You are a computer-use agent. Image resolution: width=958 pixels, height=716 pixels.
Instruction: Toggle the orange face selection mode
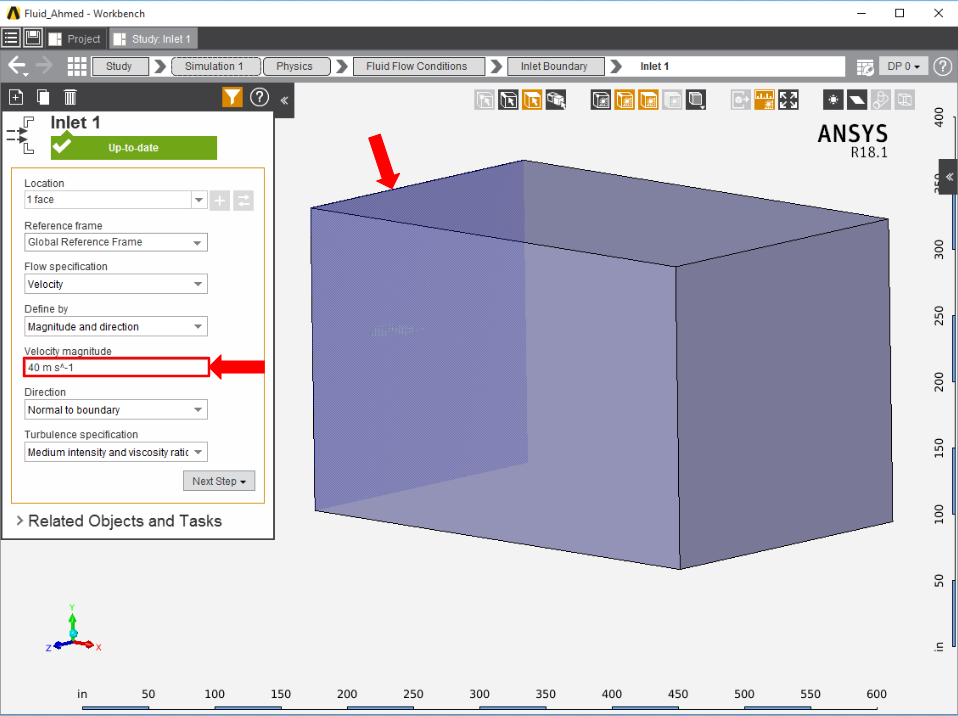coord(532,100)
